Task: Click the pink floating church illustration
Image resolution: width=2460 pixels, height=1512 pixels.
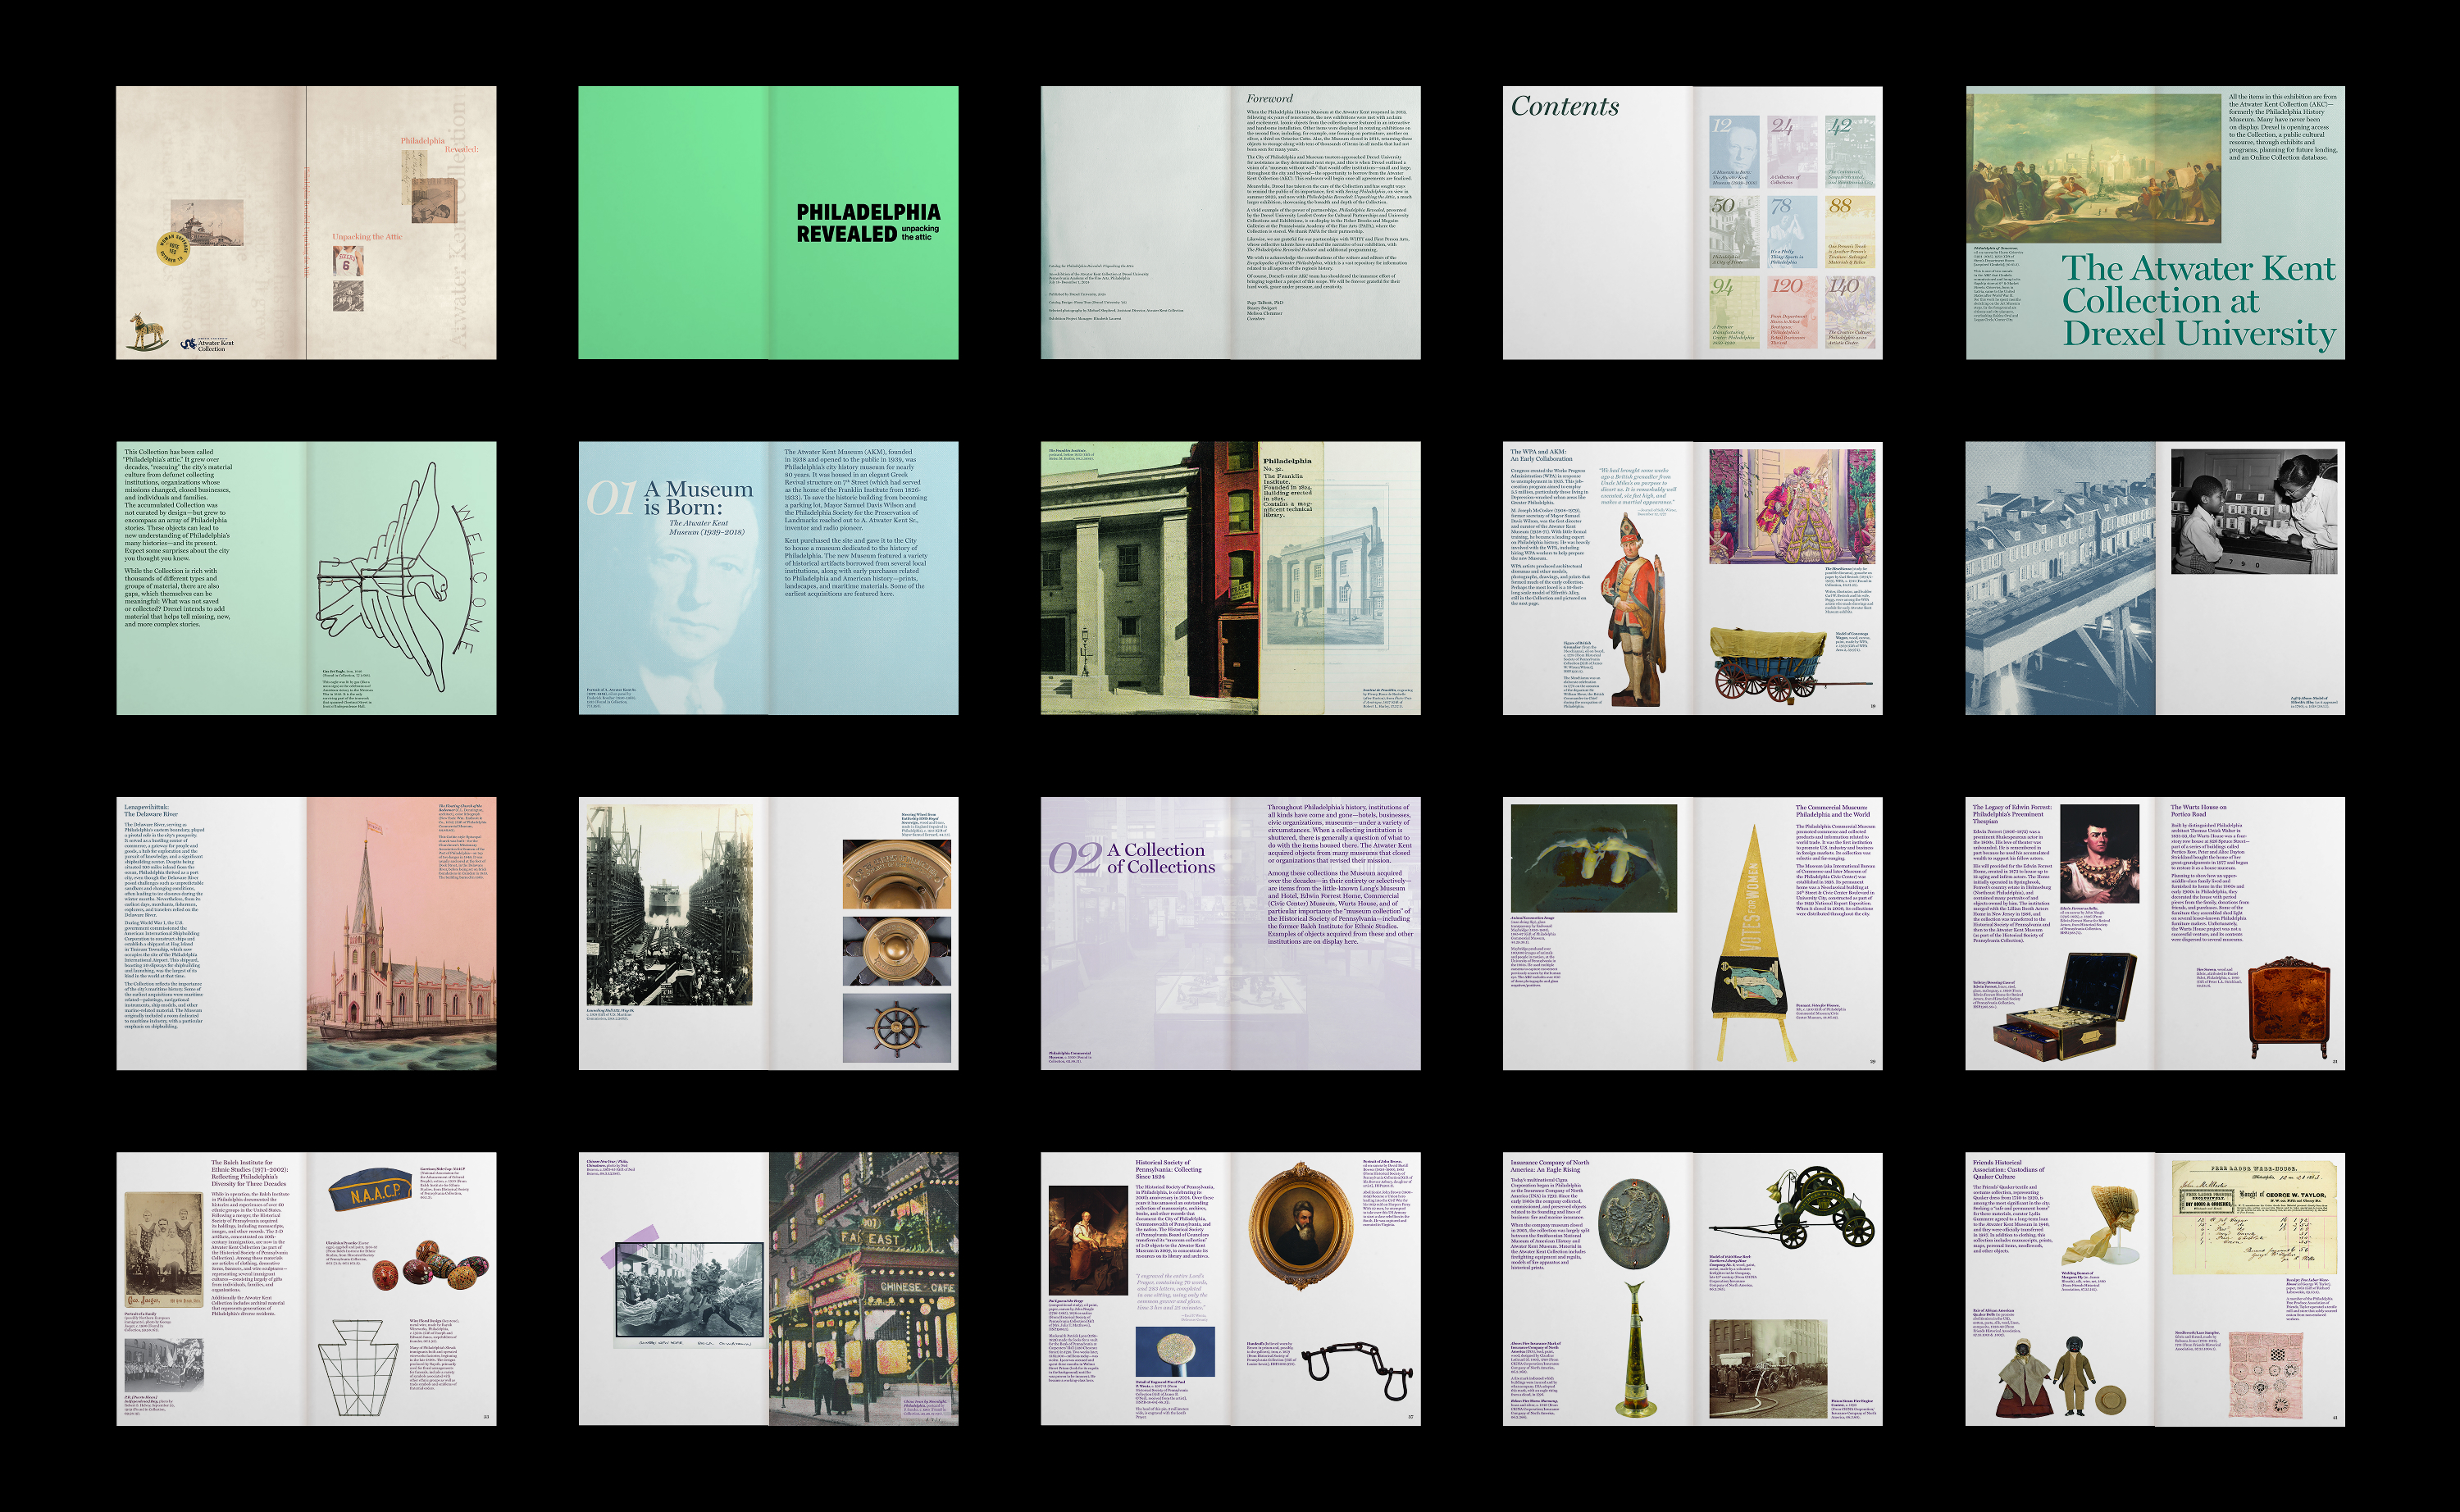Action: pos(401,933)
